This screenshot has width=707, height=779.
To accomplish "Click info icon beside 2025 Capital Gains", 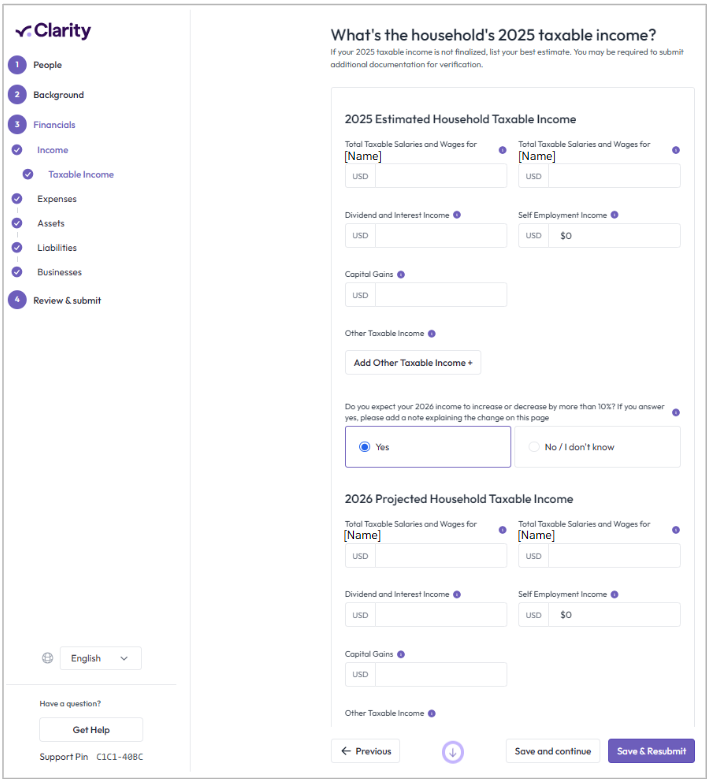I will [x=401, y=274].
